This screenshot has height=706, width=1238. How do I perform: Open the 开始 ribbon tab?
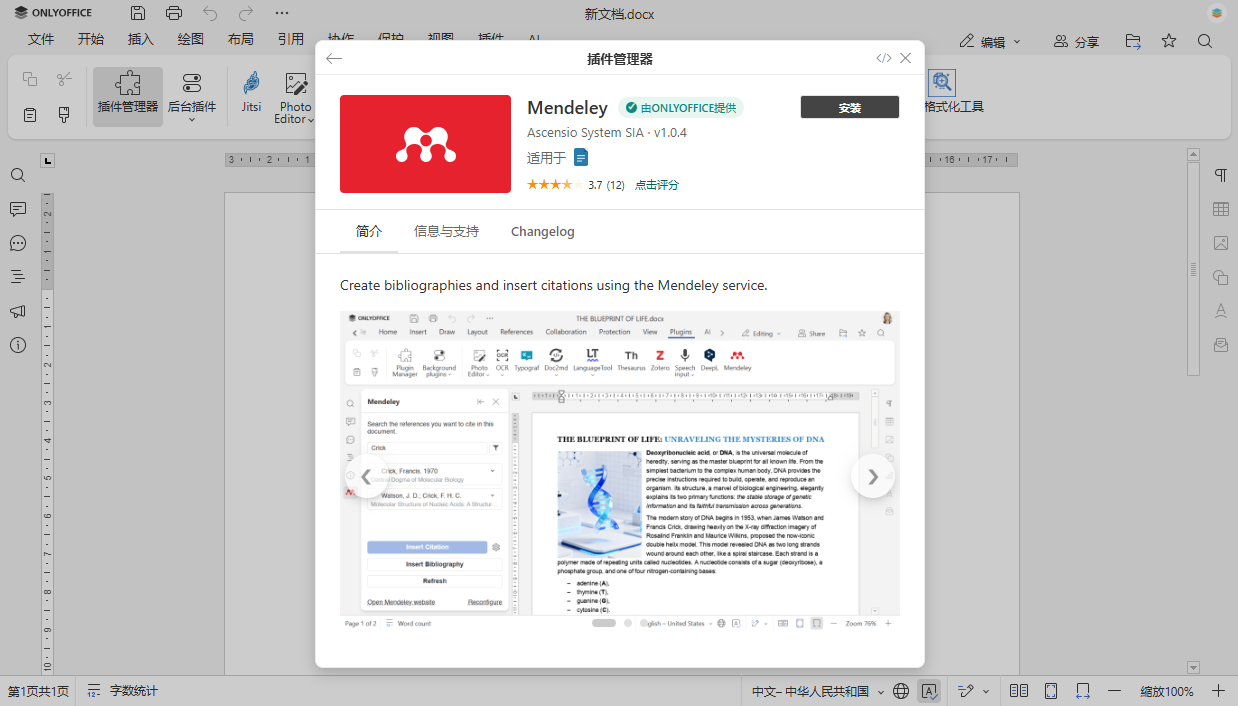pyautogui.click(x=91, y=40)
